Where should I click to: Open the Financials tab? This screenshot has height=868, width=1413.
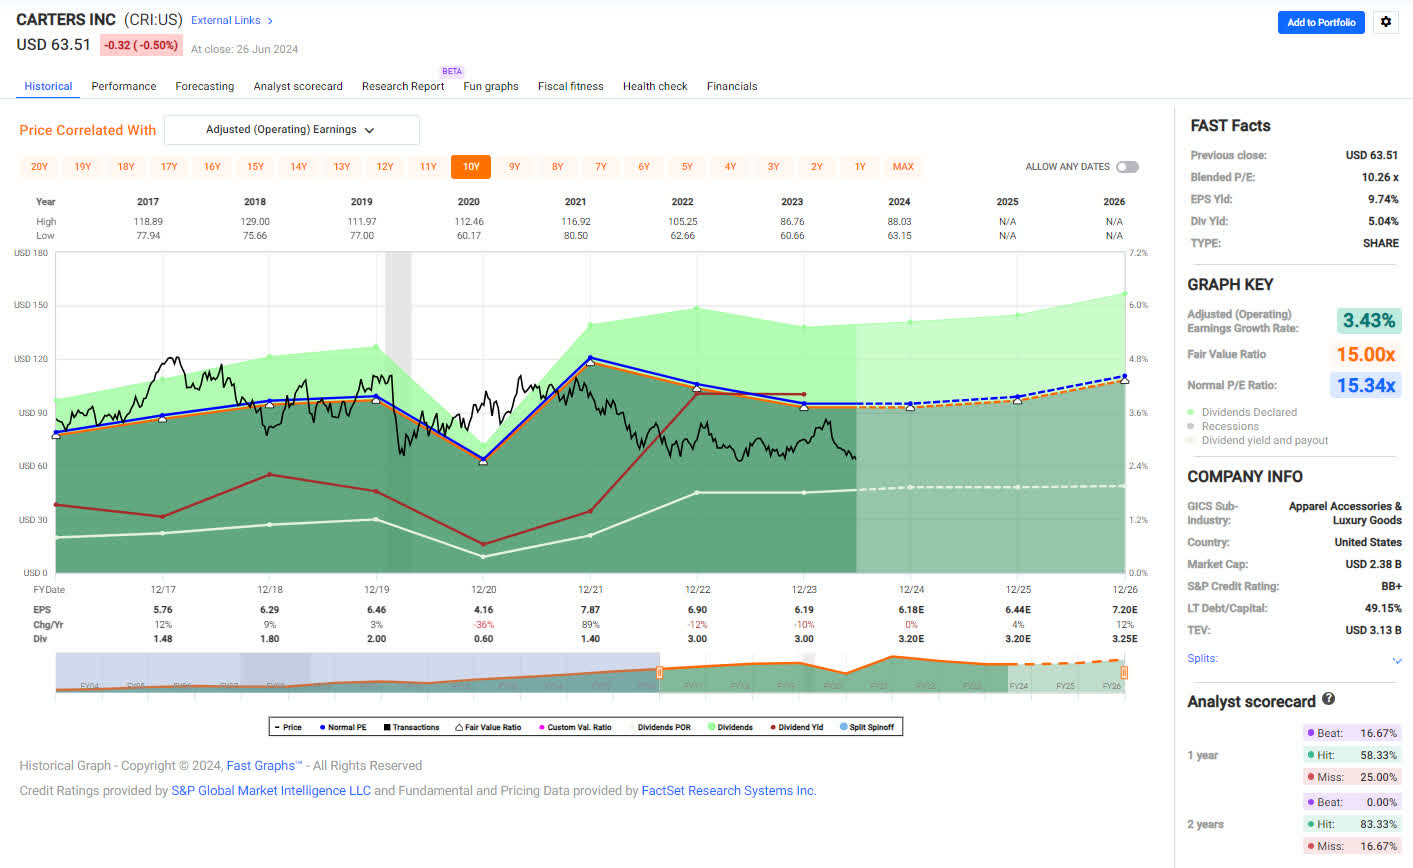pos(732,86)
